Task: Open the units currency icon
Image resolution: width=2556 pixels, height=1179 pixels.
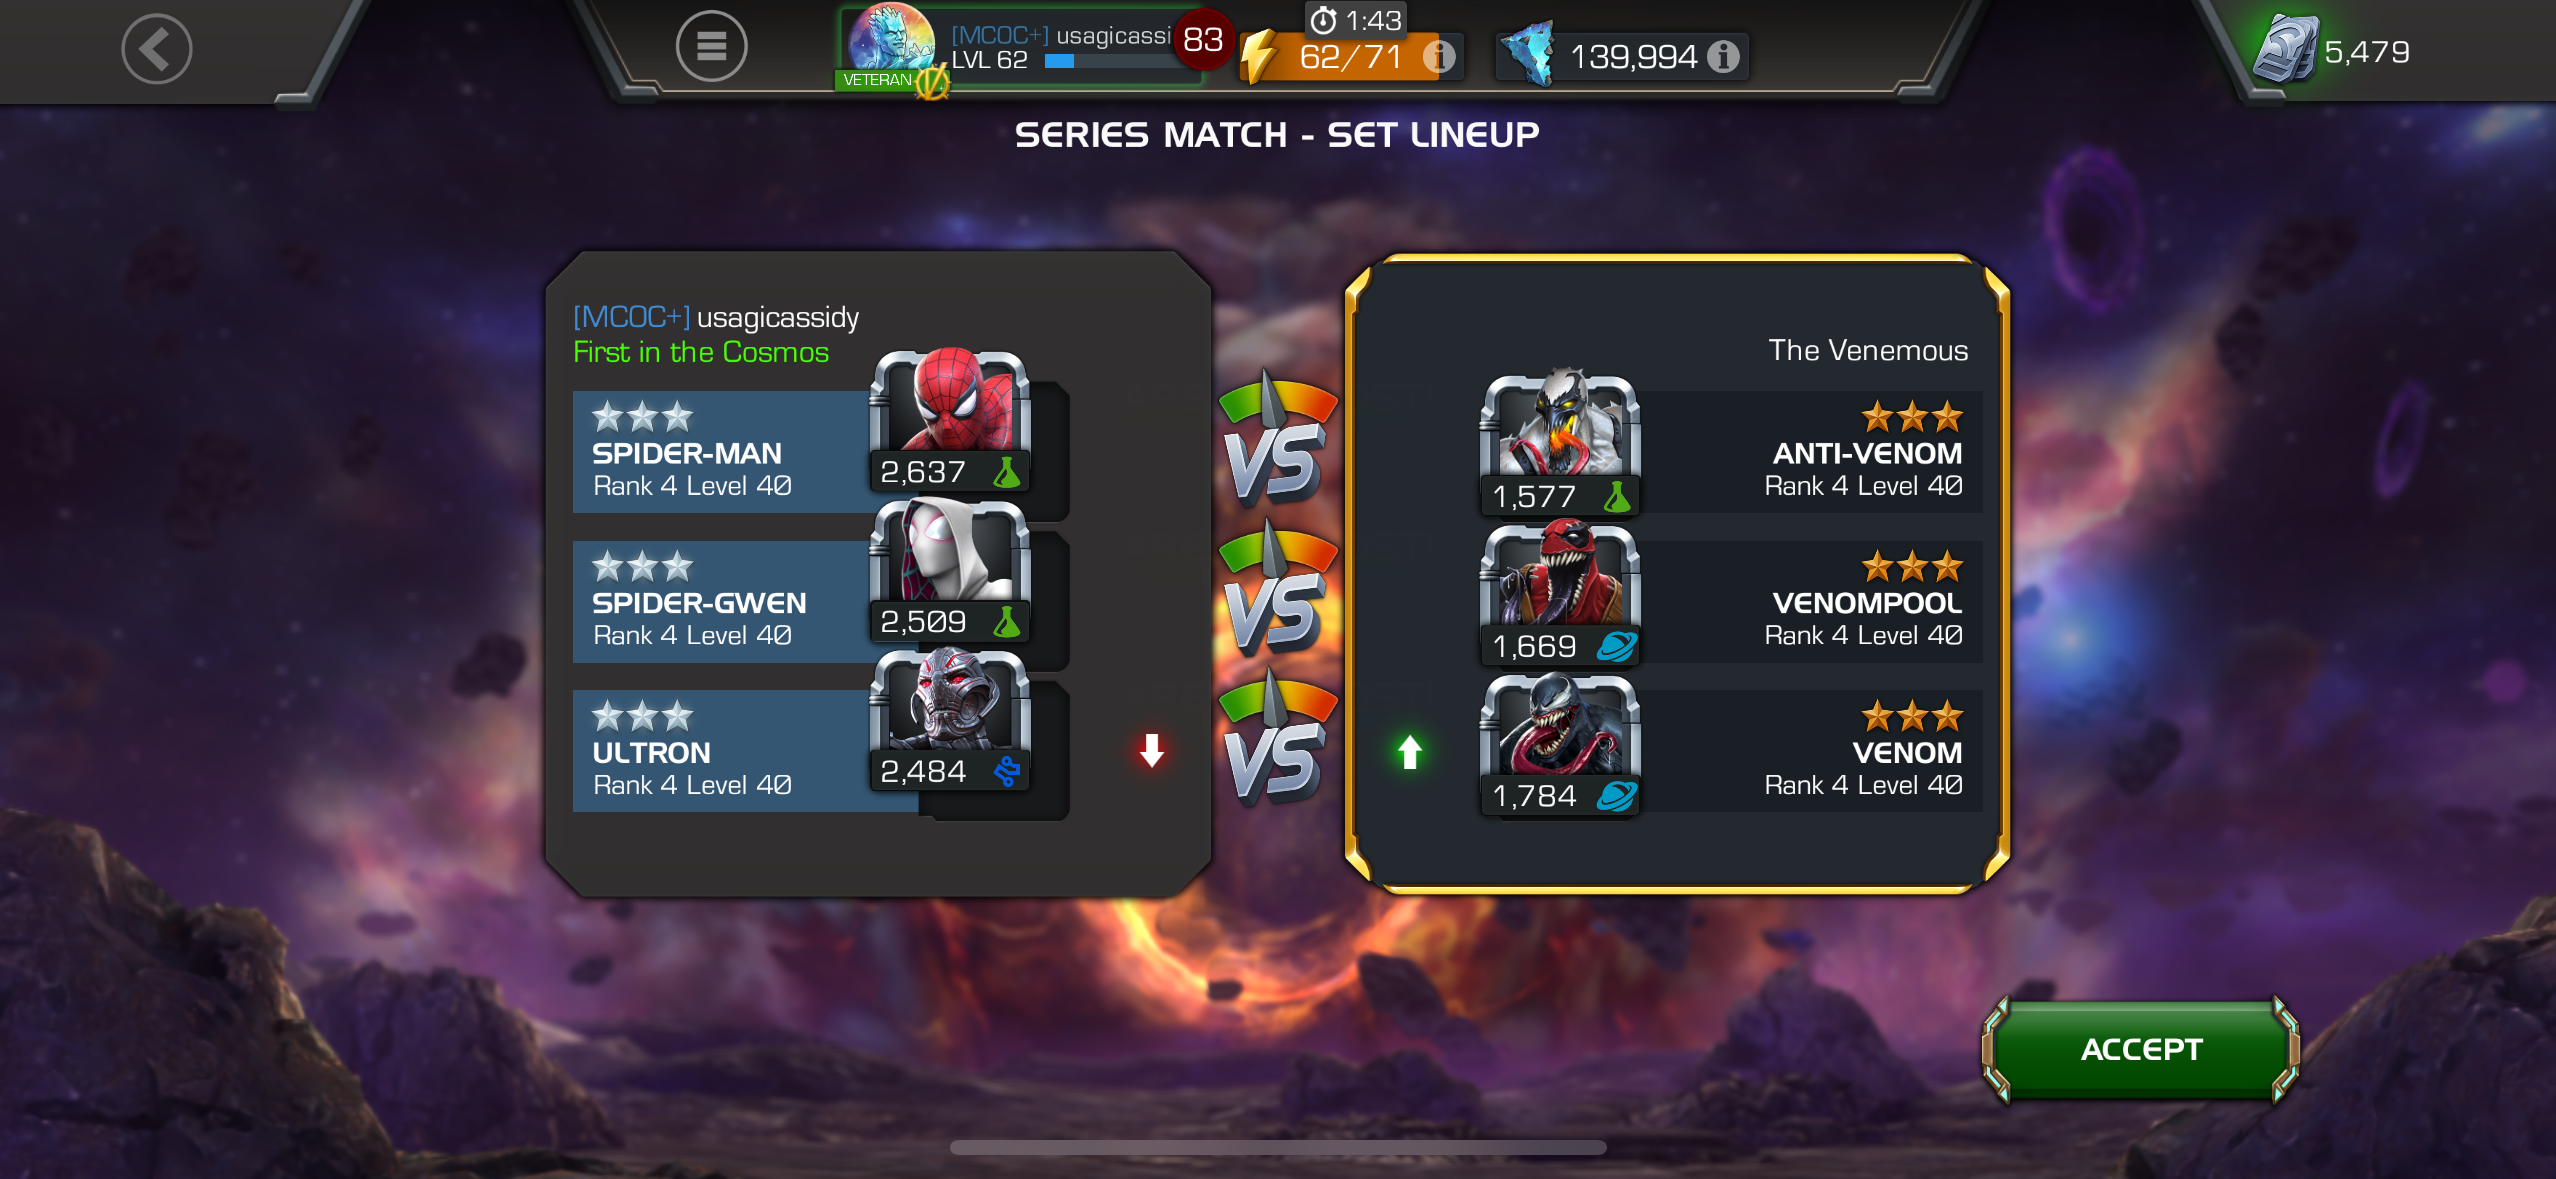Action: [2286, 50]
